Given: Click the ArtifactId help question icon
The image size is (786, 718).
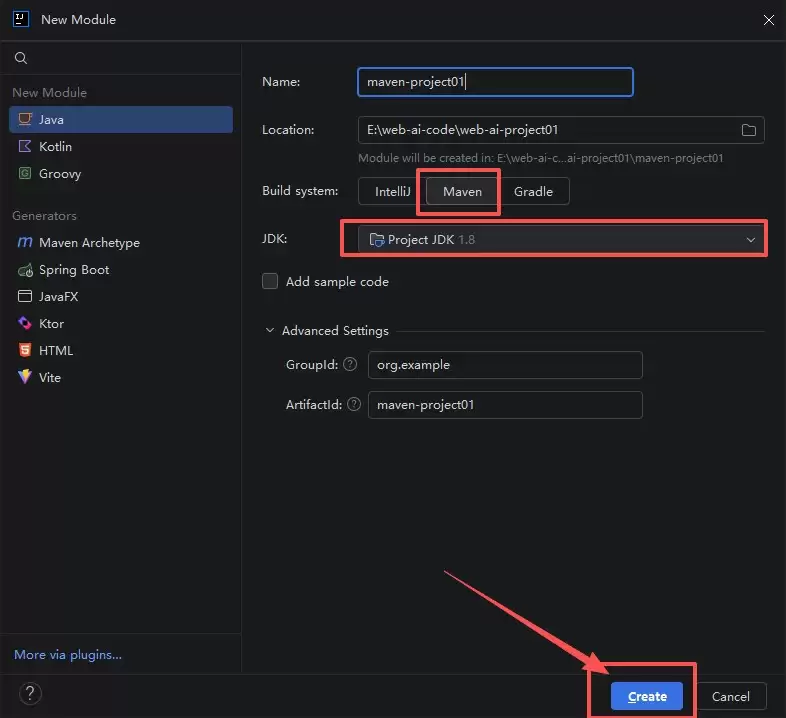Looking at the screenshot, I should point(354,404).
